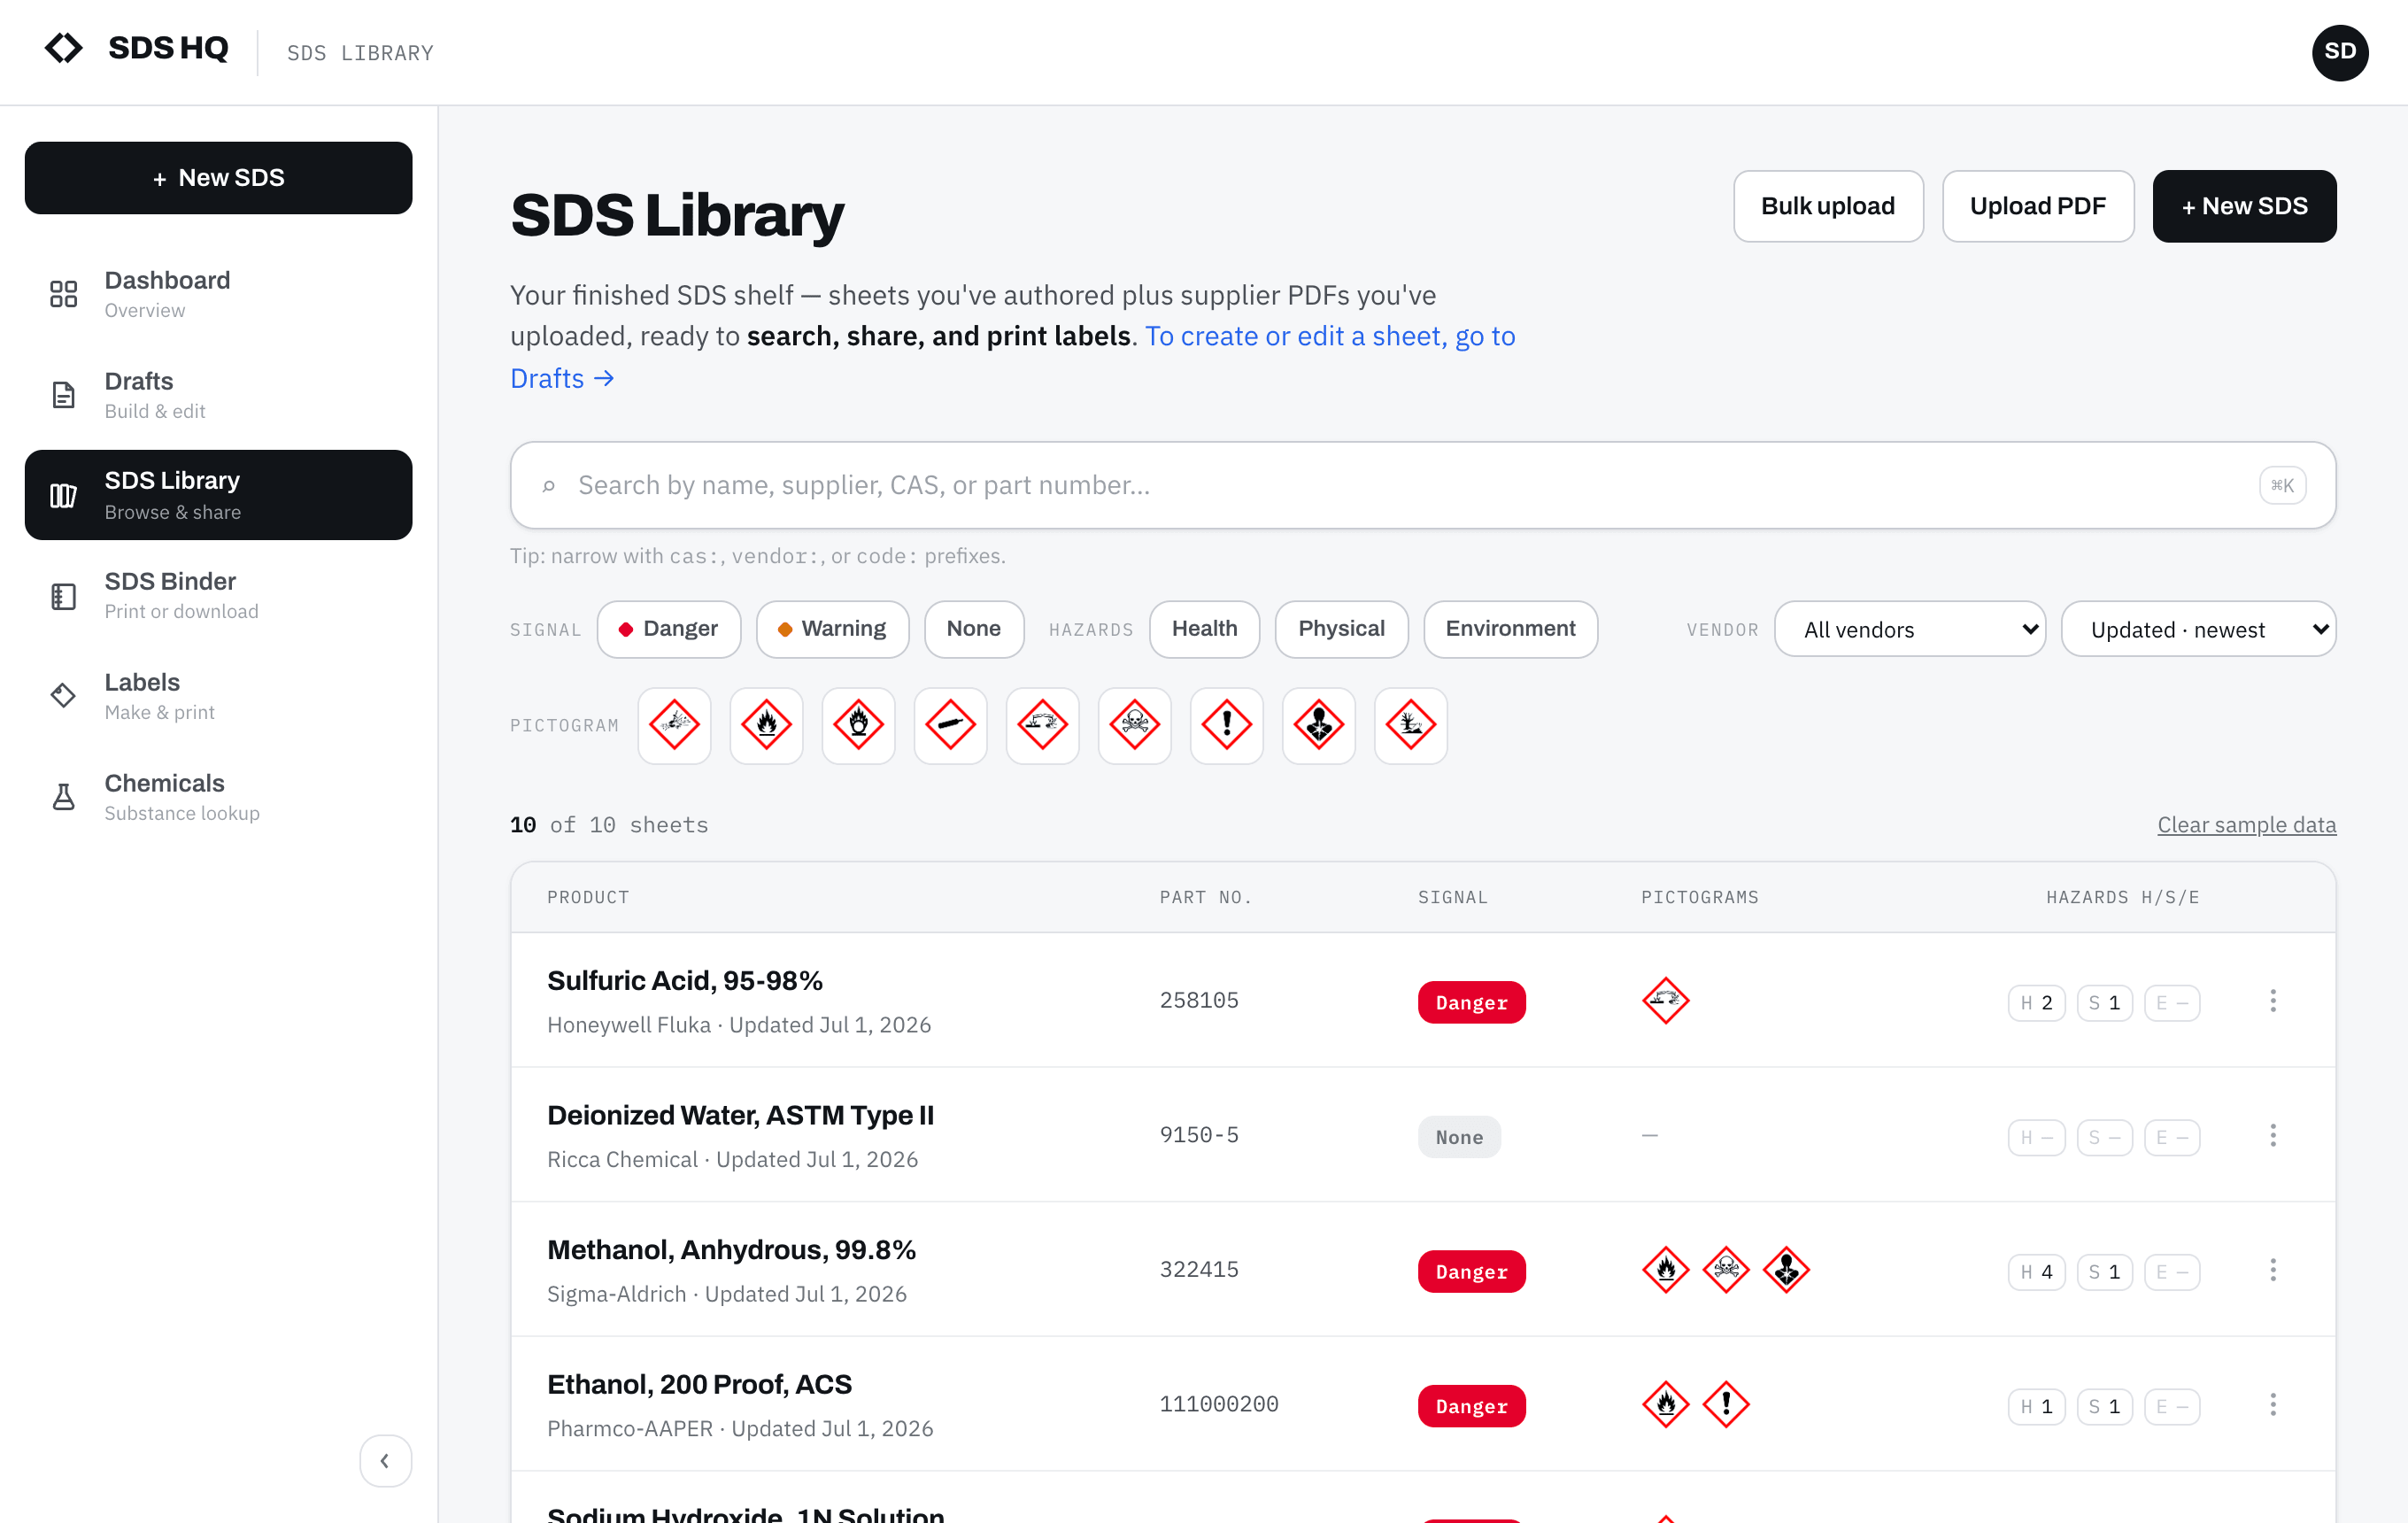Click the health hazard pictogram in Methanol row

pyautogui.click(x=1786, y=1270)
